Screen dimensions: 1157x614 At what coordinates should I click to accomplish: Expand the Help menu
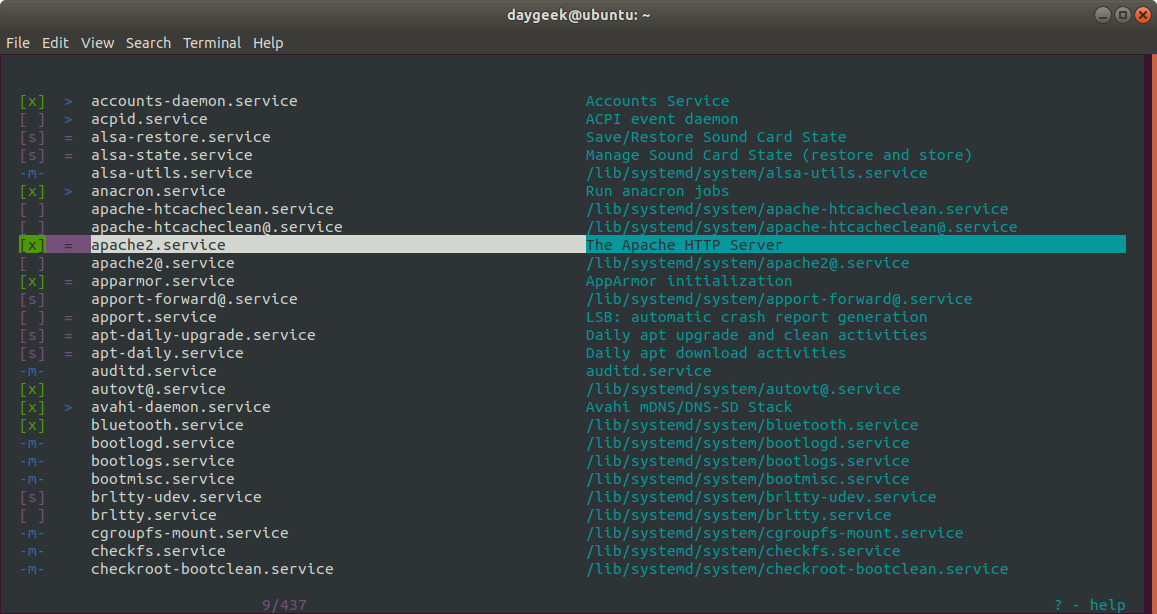(268, 43)
